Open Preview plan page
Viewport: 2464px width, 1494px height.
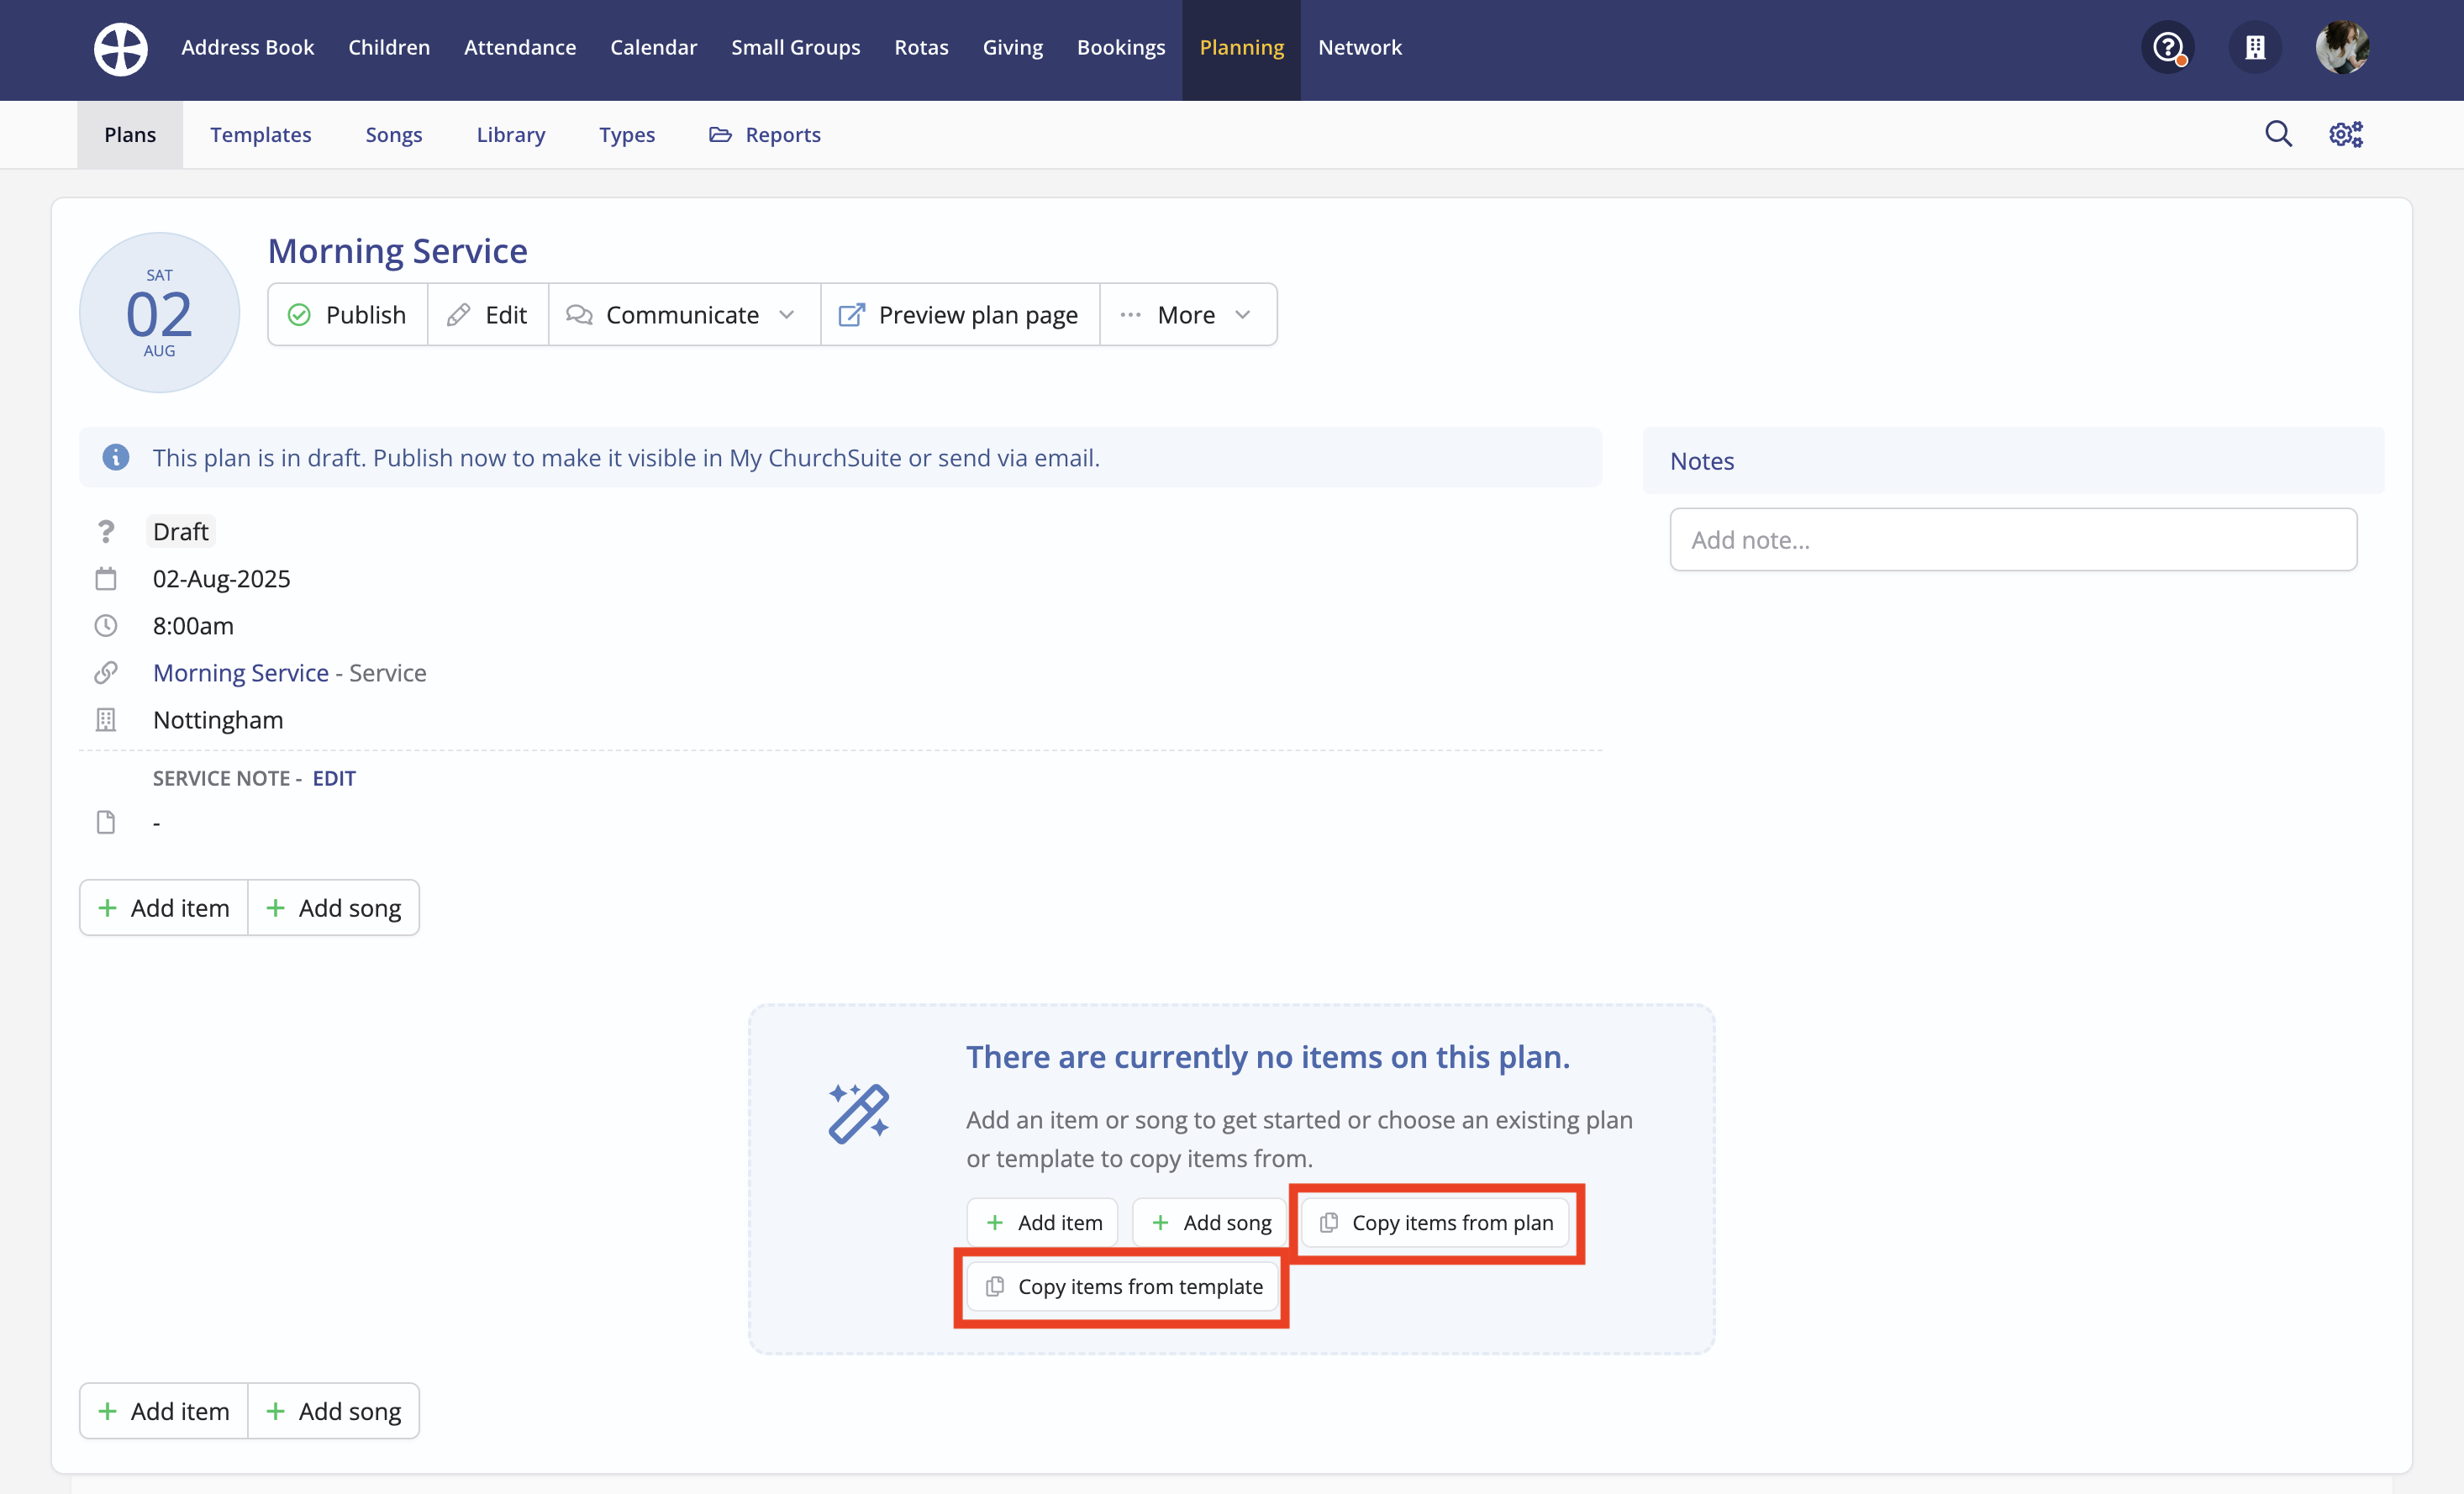tap(960, 315)
